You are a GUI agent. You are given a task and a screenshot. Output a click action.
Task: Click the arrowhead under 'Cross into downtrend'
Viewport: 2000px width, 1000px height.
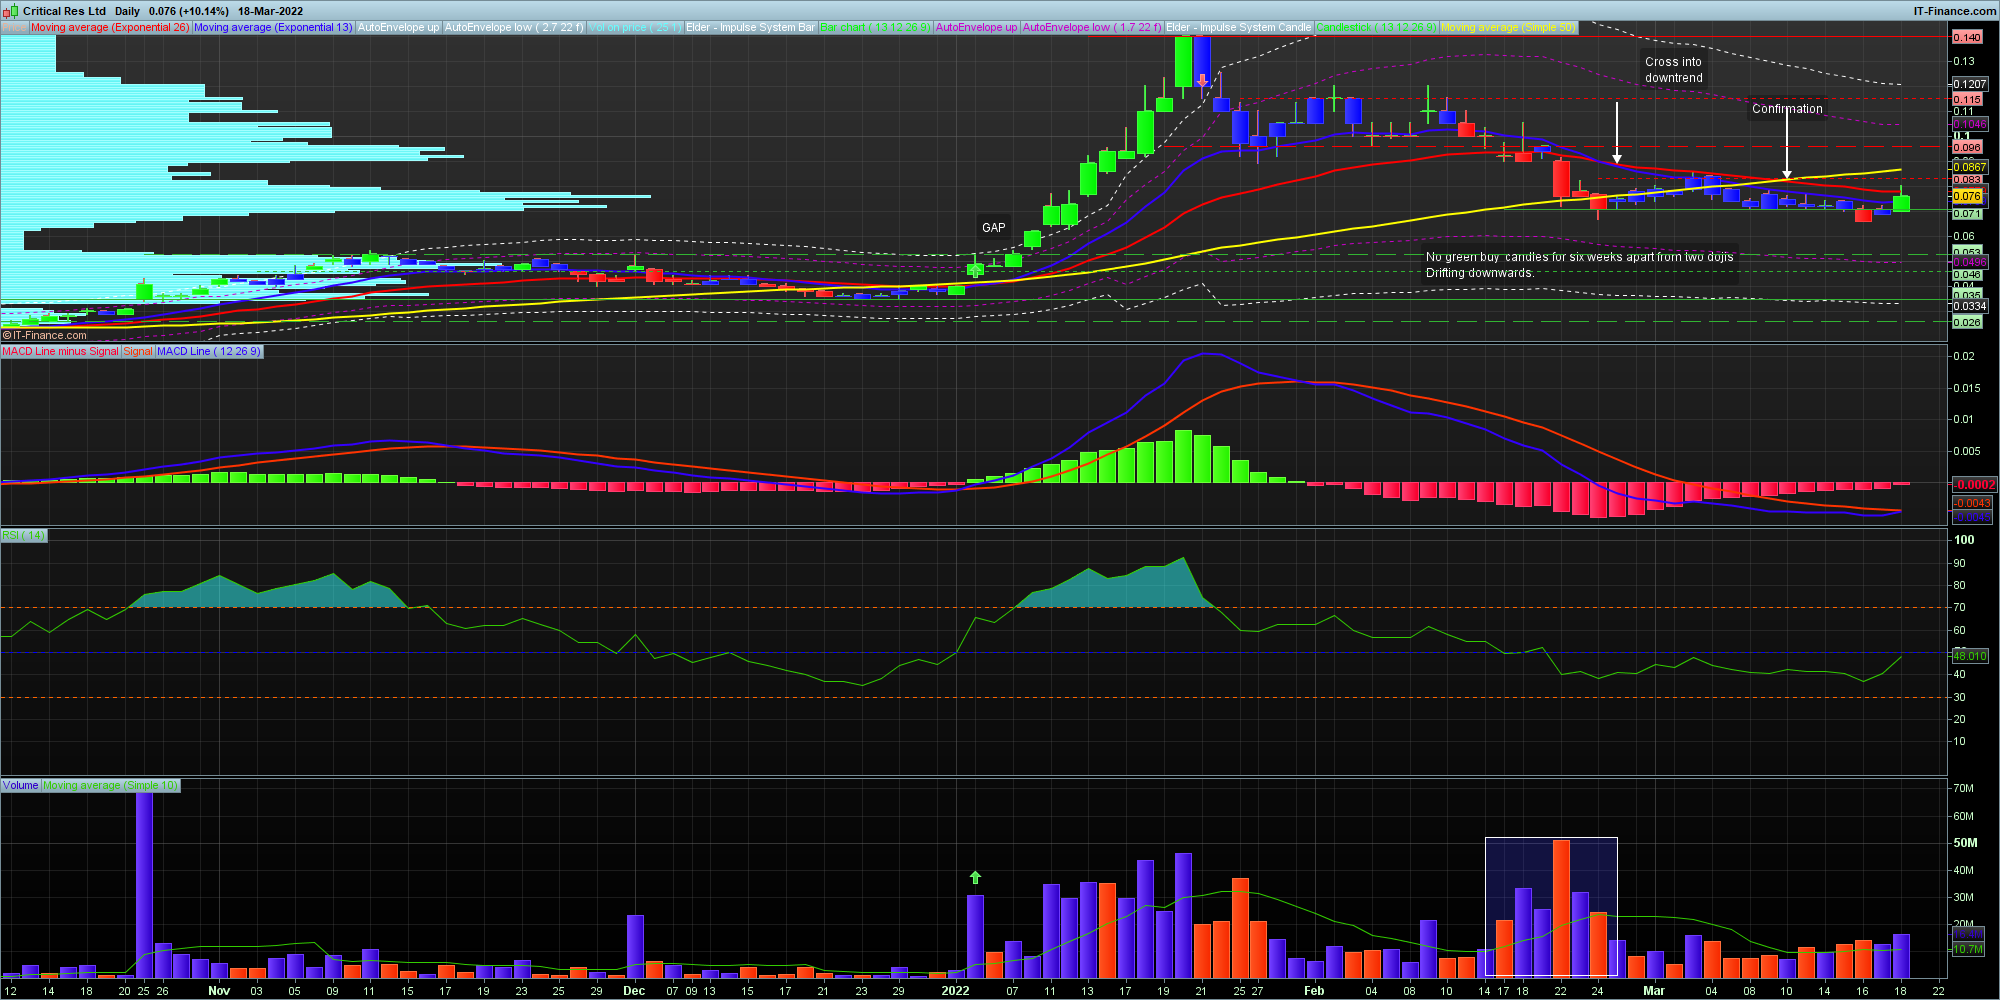point(1617,159)
